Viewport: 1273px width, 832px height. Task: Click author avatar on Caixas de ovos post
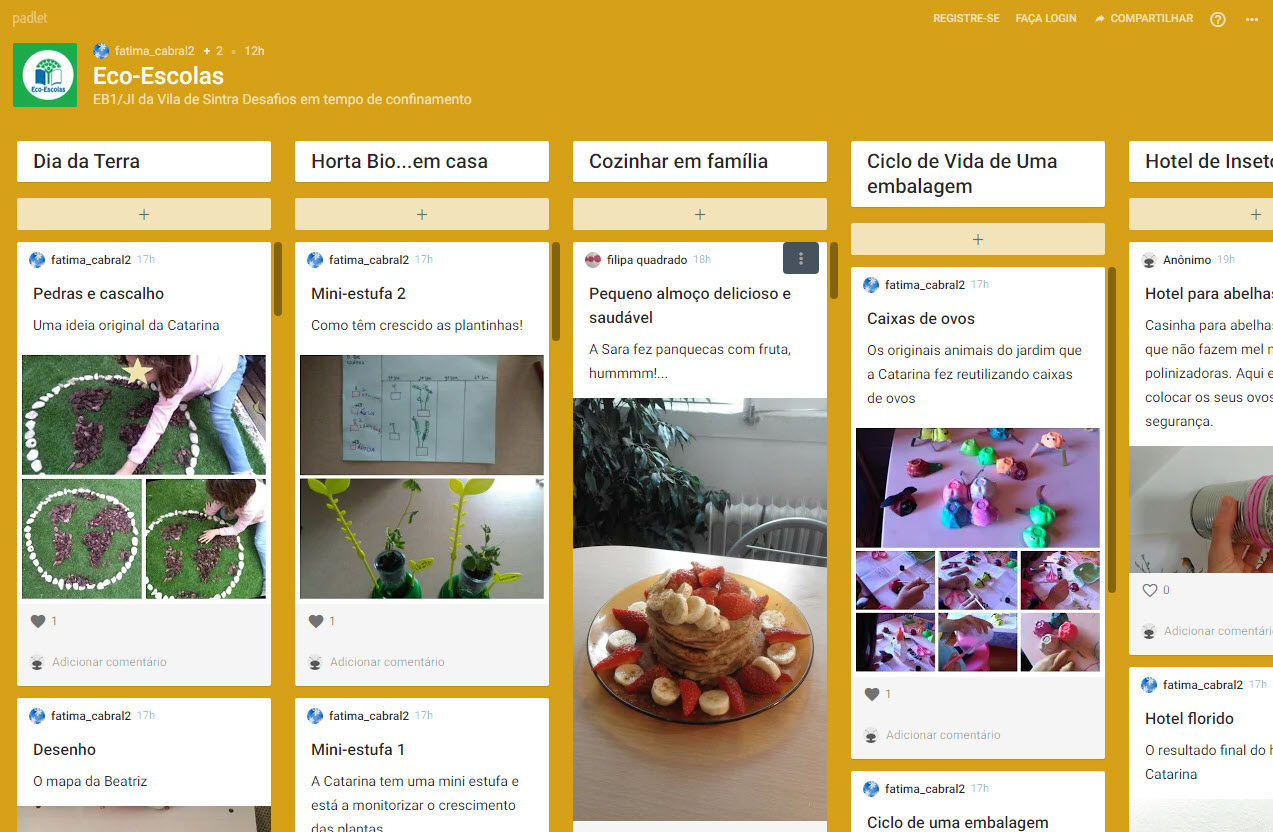(871, 285)
